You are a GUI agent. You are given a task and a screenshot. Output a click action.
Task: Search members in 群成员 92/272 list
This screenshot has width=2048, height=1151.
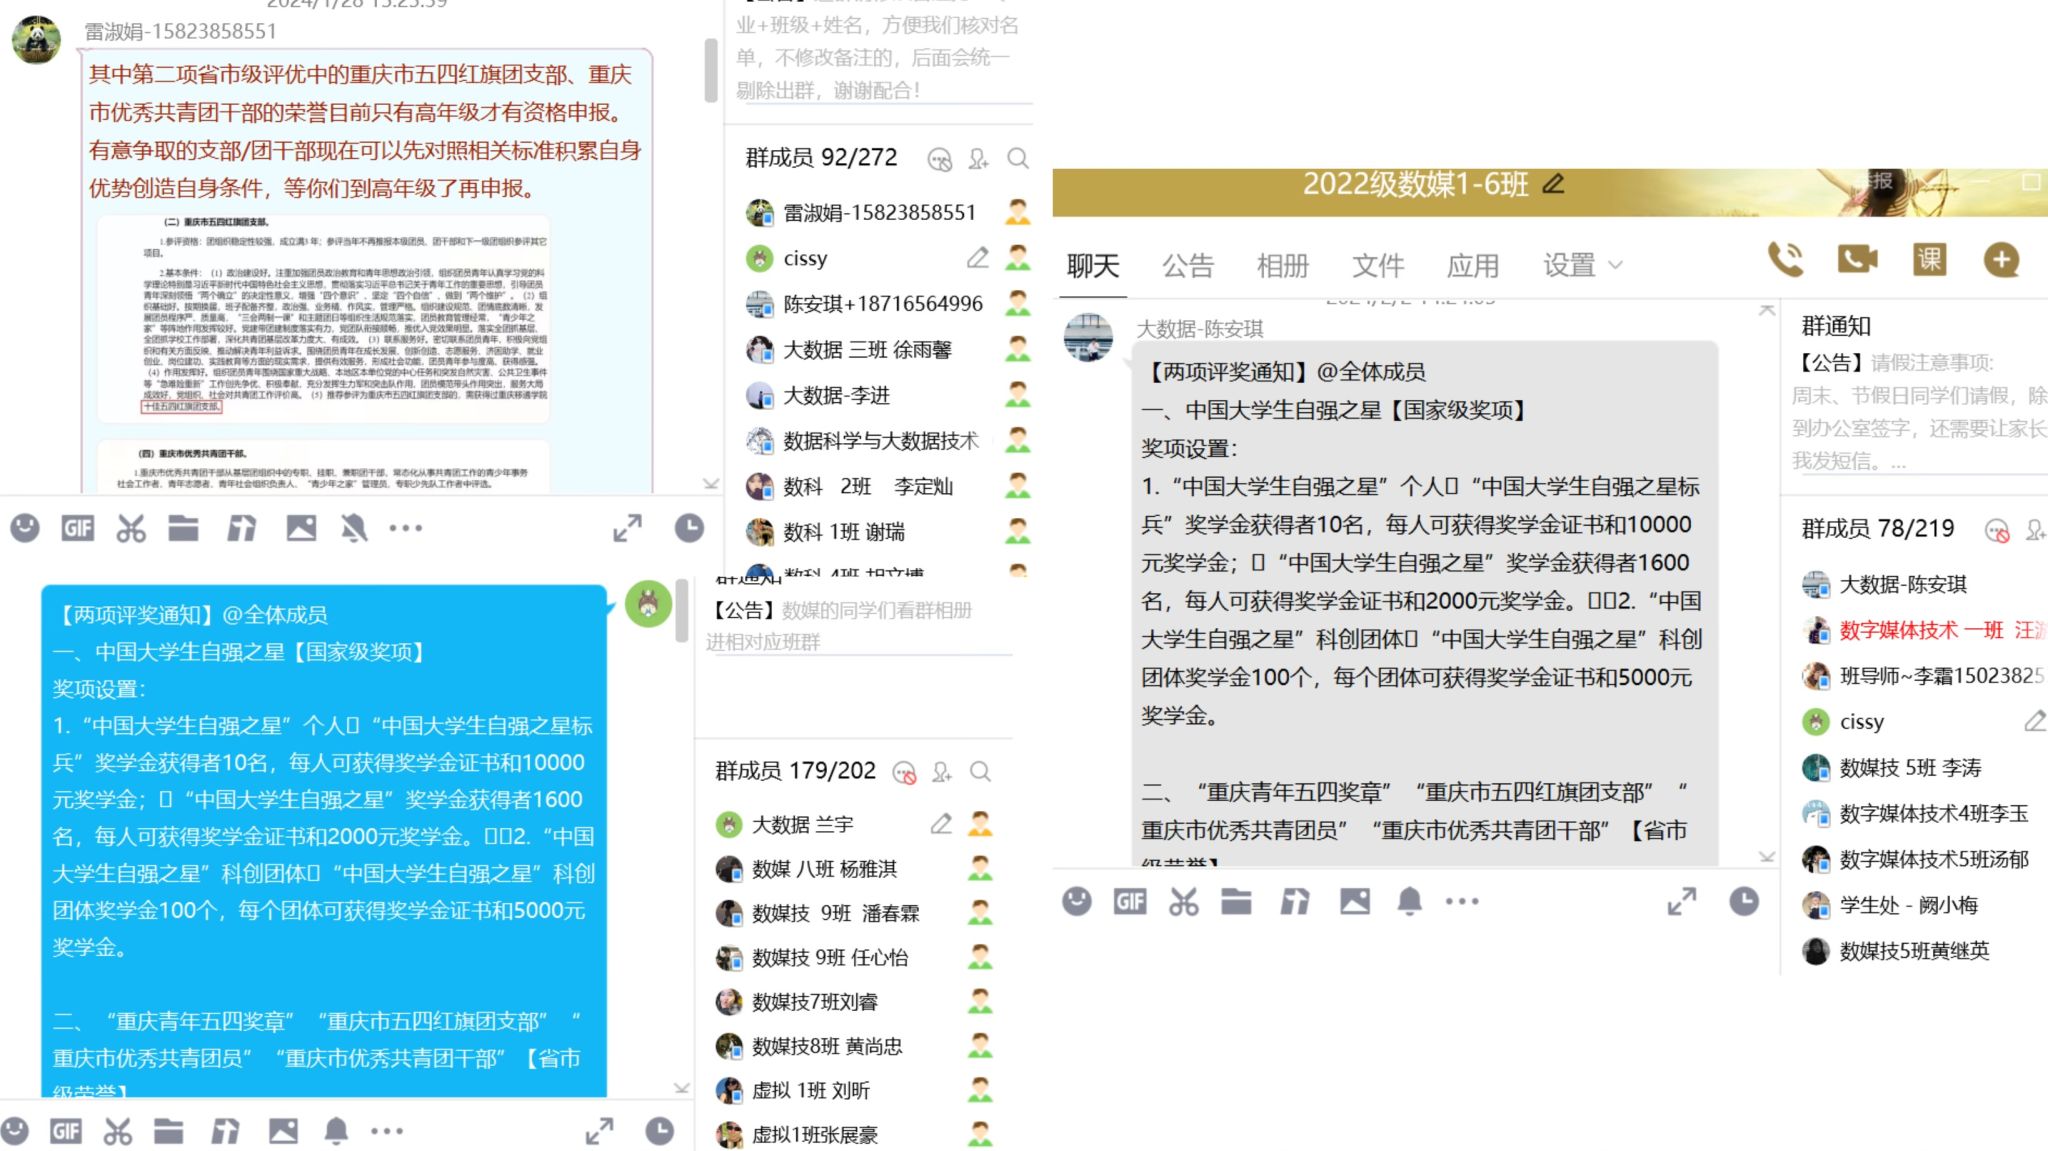coord(1018,158)
